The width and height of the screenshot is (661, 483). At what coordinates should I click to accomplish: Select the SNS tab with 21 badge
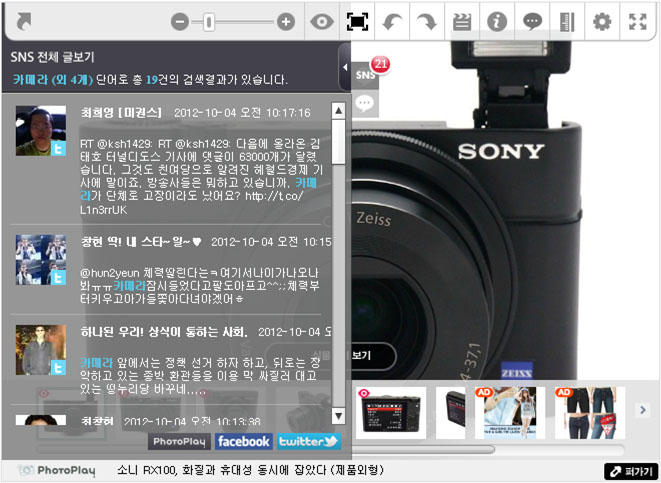click(366, 75)
